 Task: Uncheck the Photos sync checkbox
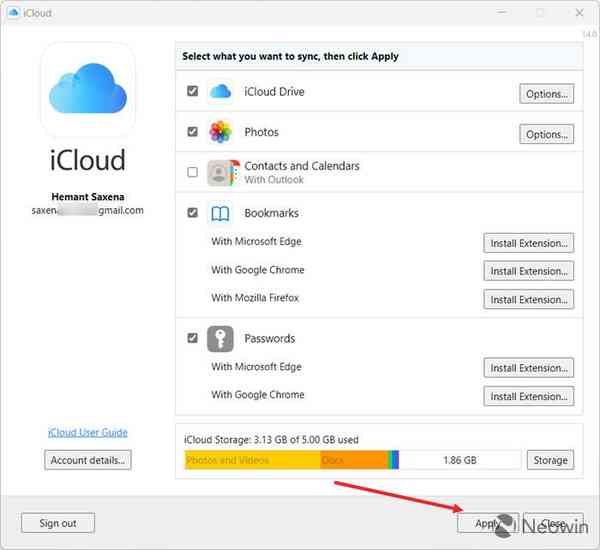point(192,132)
